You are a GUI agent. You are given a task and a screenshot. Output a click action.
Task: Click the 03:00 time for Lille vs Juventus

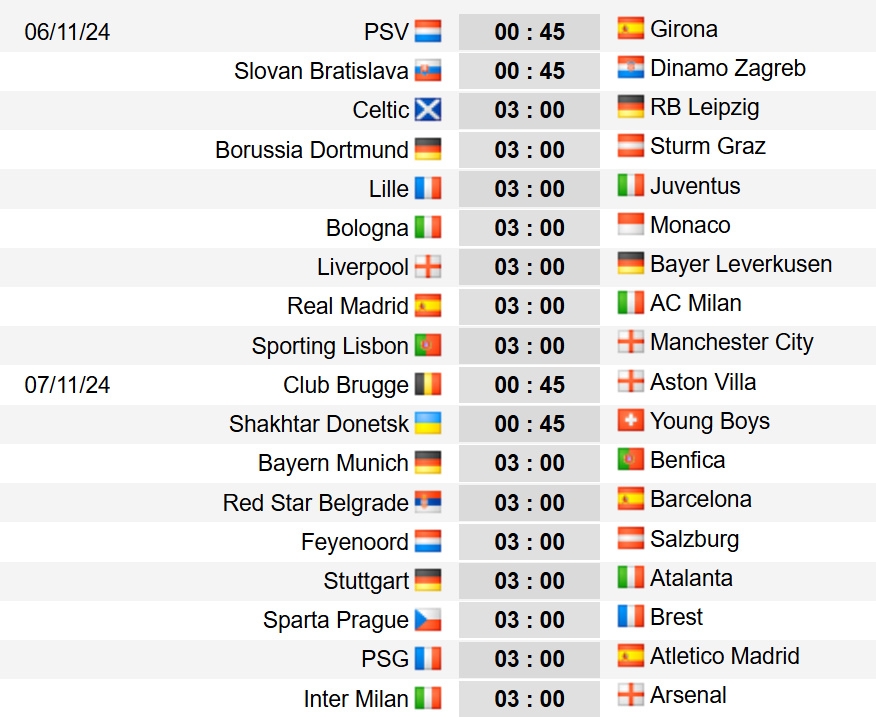point(529,189)
